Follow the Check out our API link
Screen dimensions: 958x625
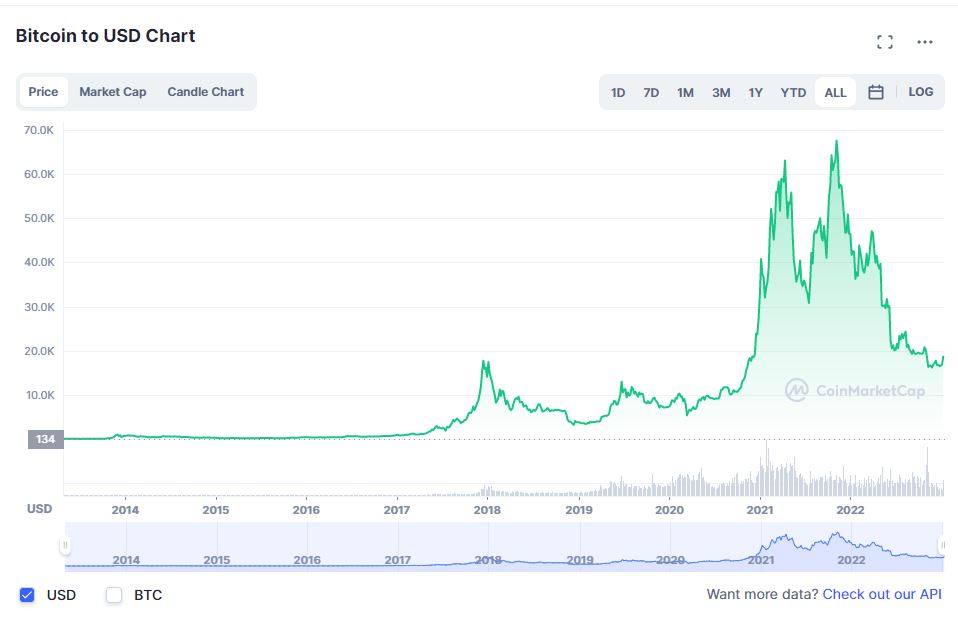point(882,594)
